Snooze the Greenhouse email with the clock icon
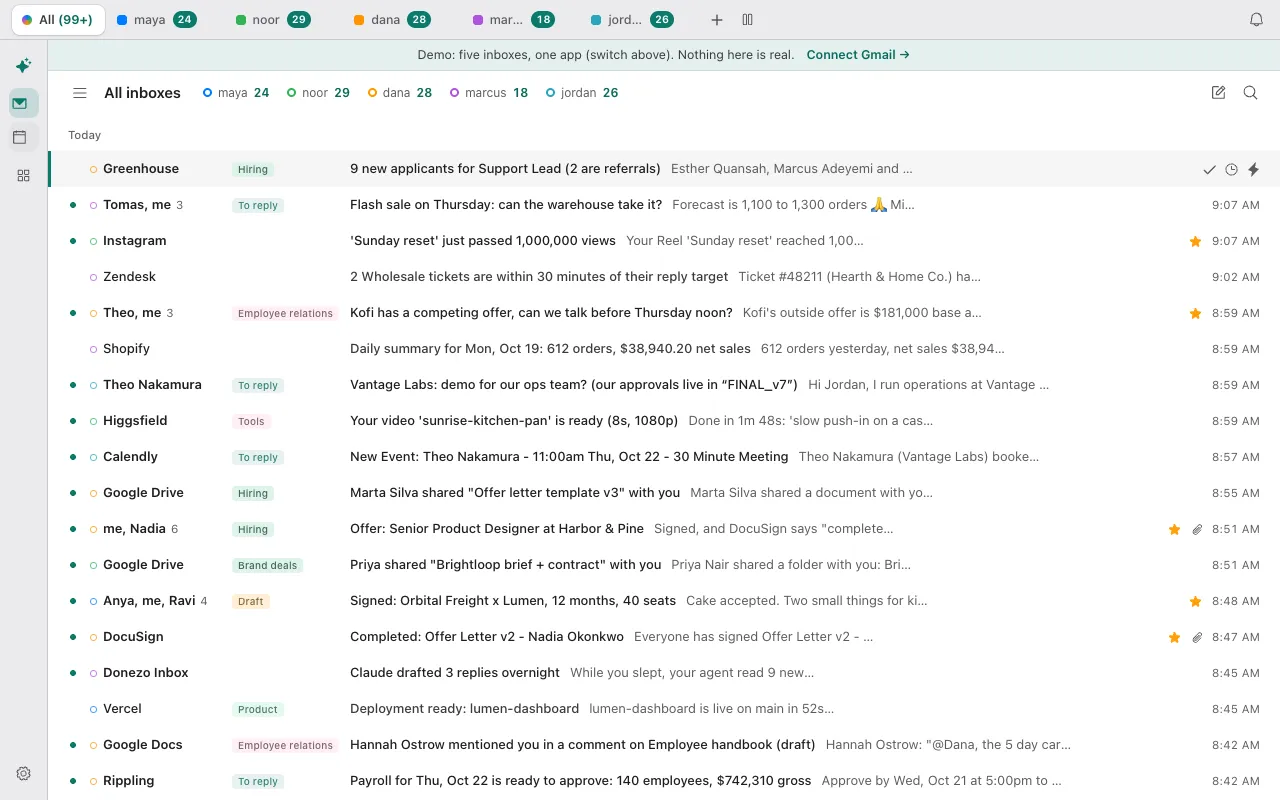Screen dimensions: 1280x800 pos(1231,170)
